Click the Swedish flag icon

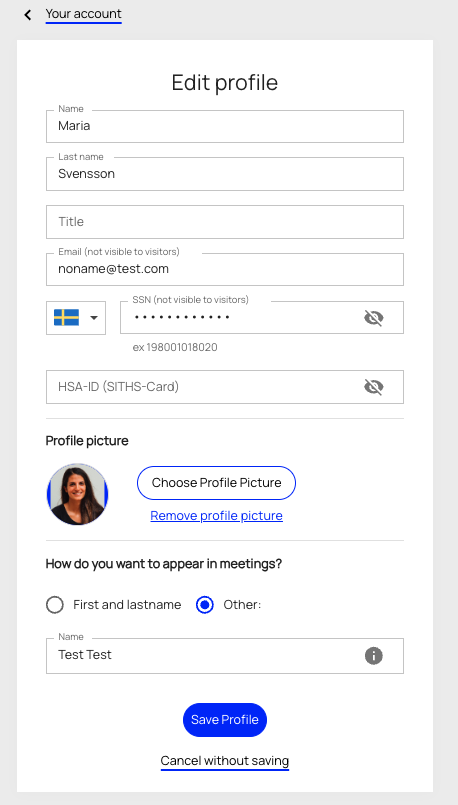point(66,317)
